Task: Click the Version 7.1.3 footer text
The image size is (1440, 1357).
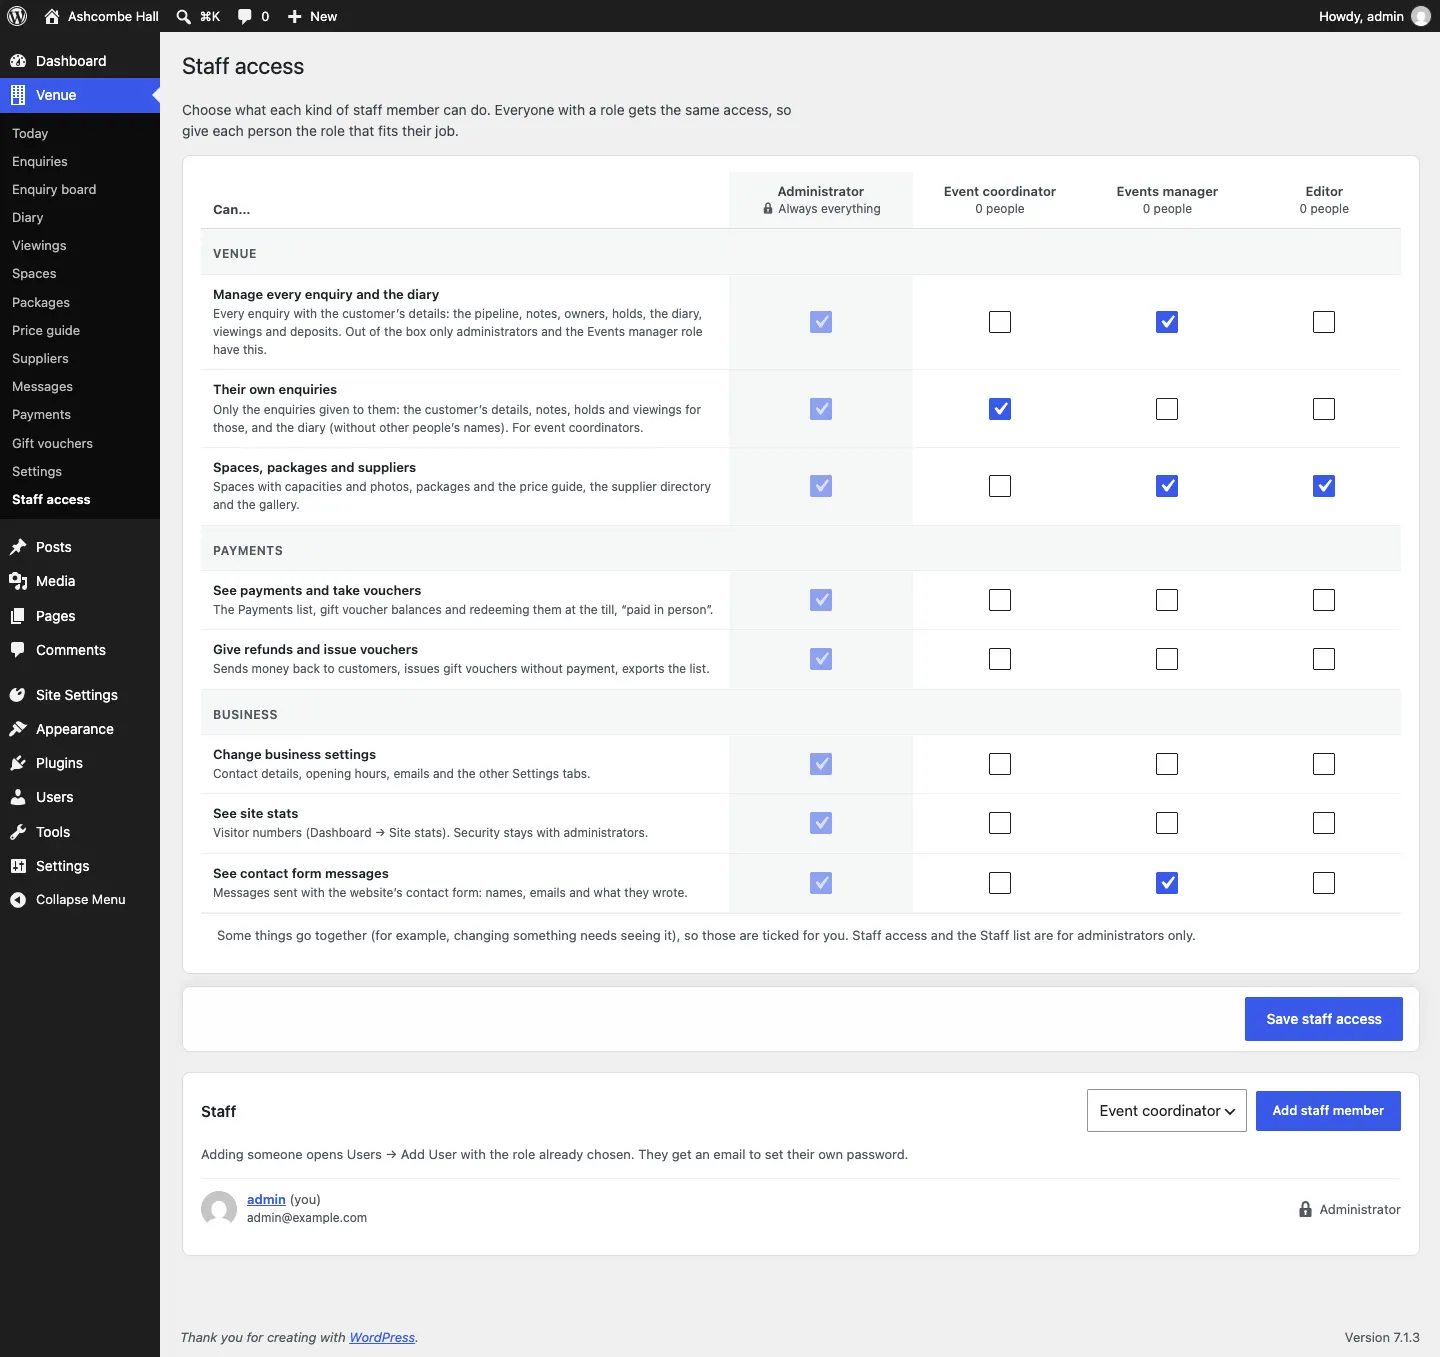Action: pos(1382,1337)
